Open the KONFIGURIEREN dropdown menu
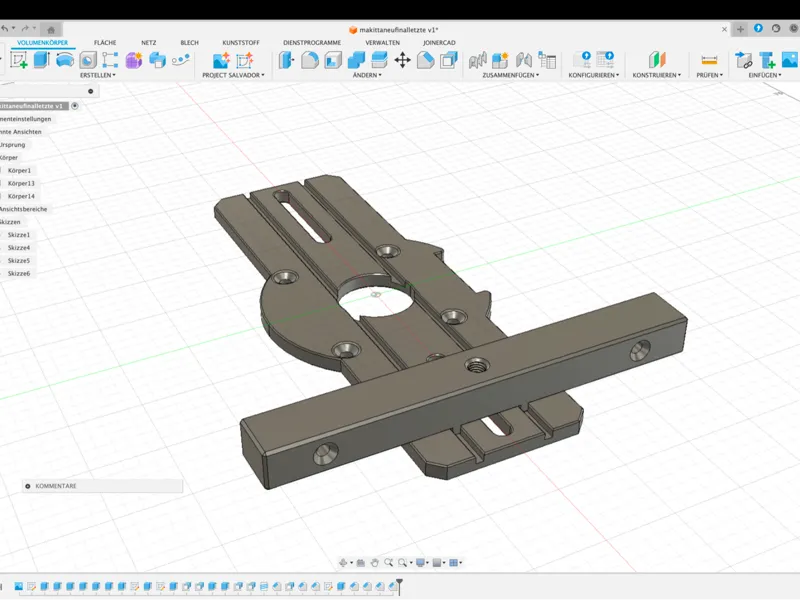 click(x=593, y=75)
